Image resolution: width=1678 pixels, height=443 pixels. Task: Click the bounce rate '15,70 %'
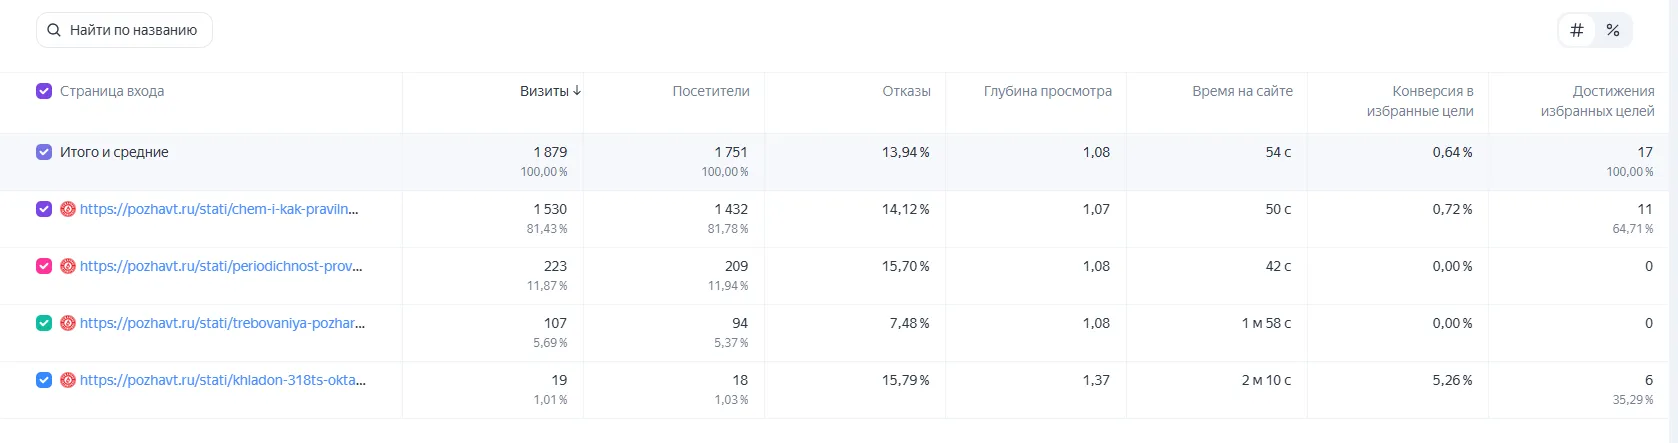point(906,266)
